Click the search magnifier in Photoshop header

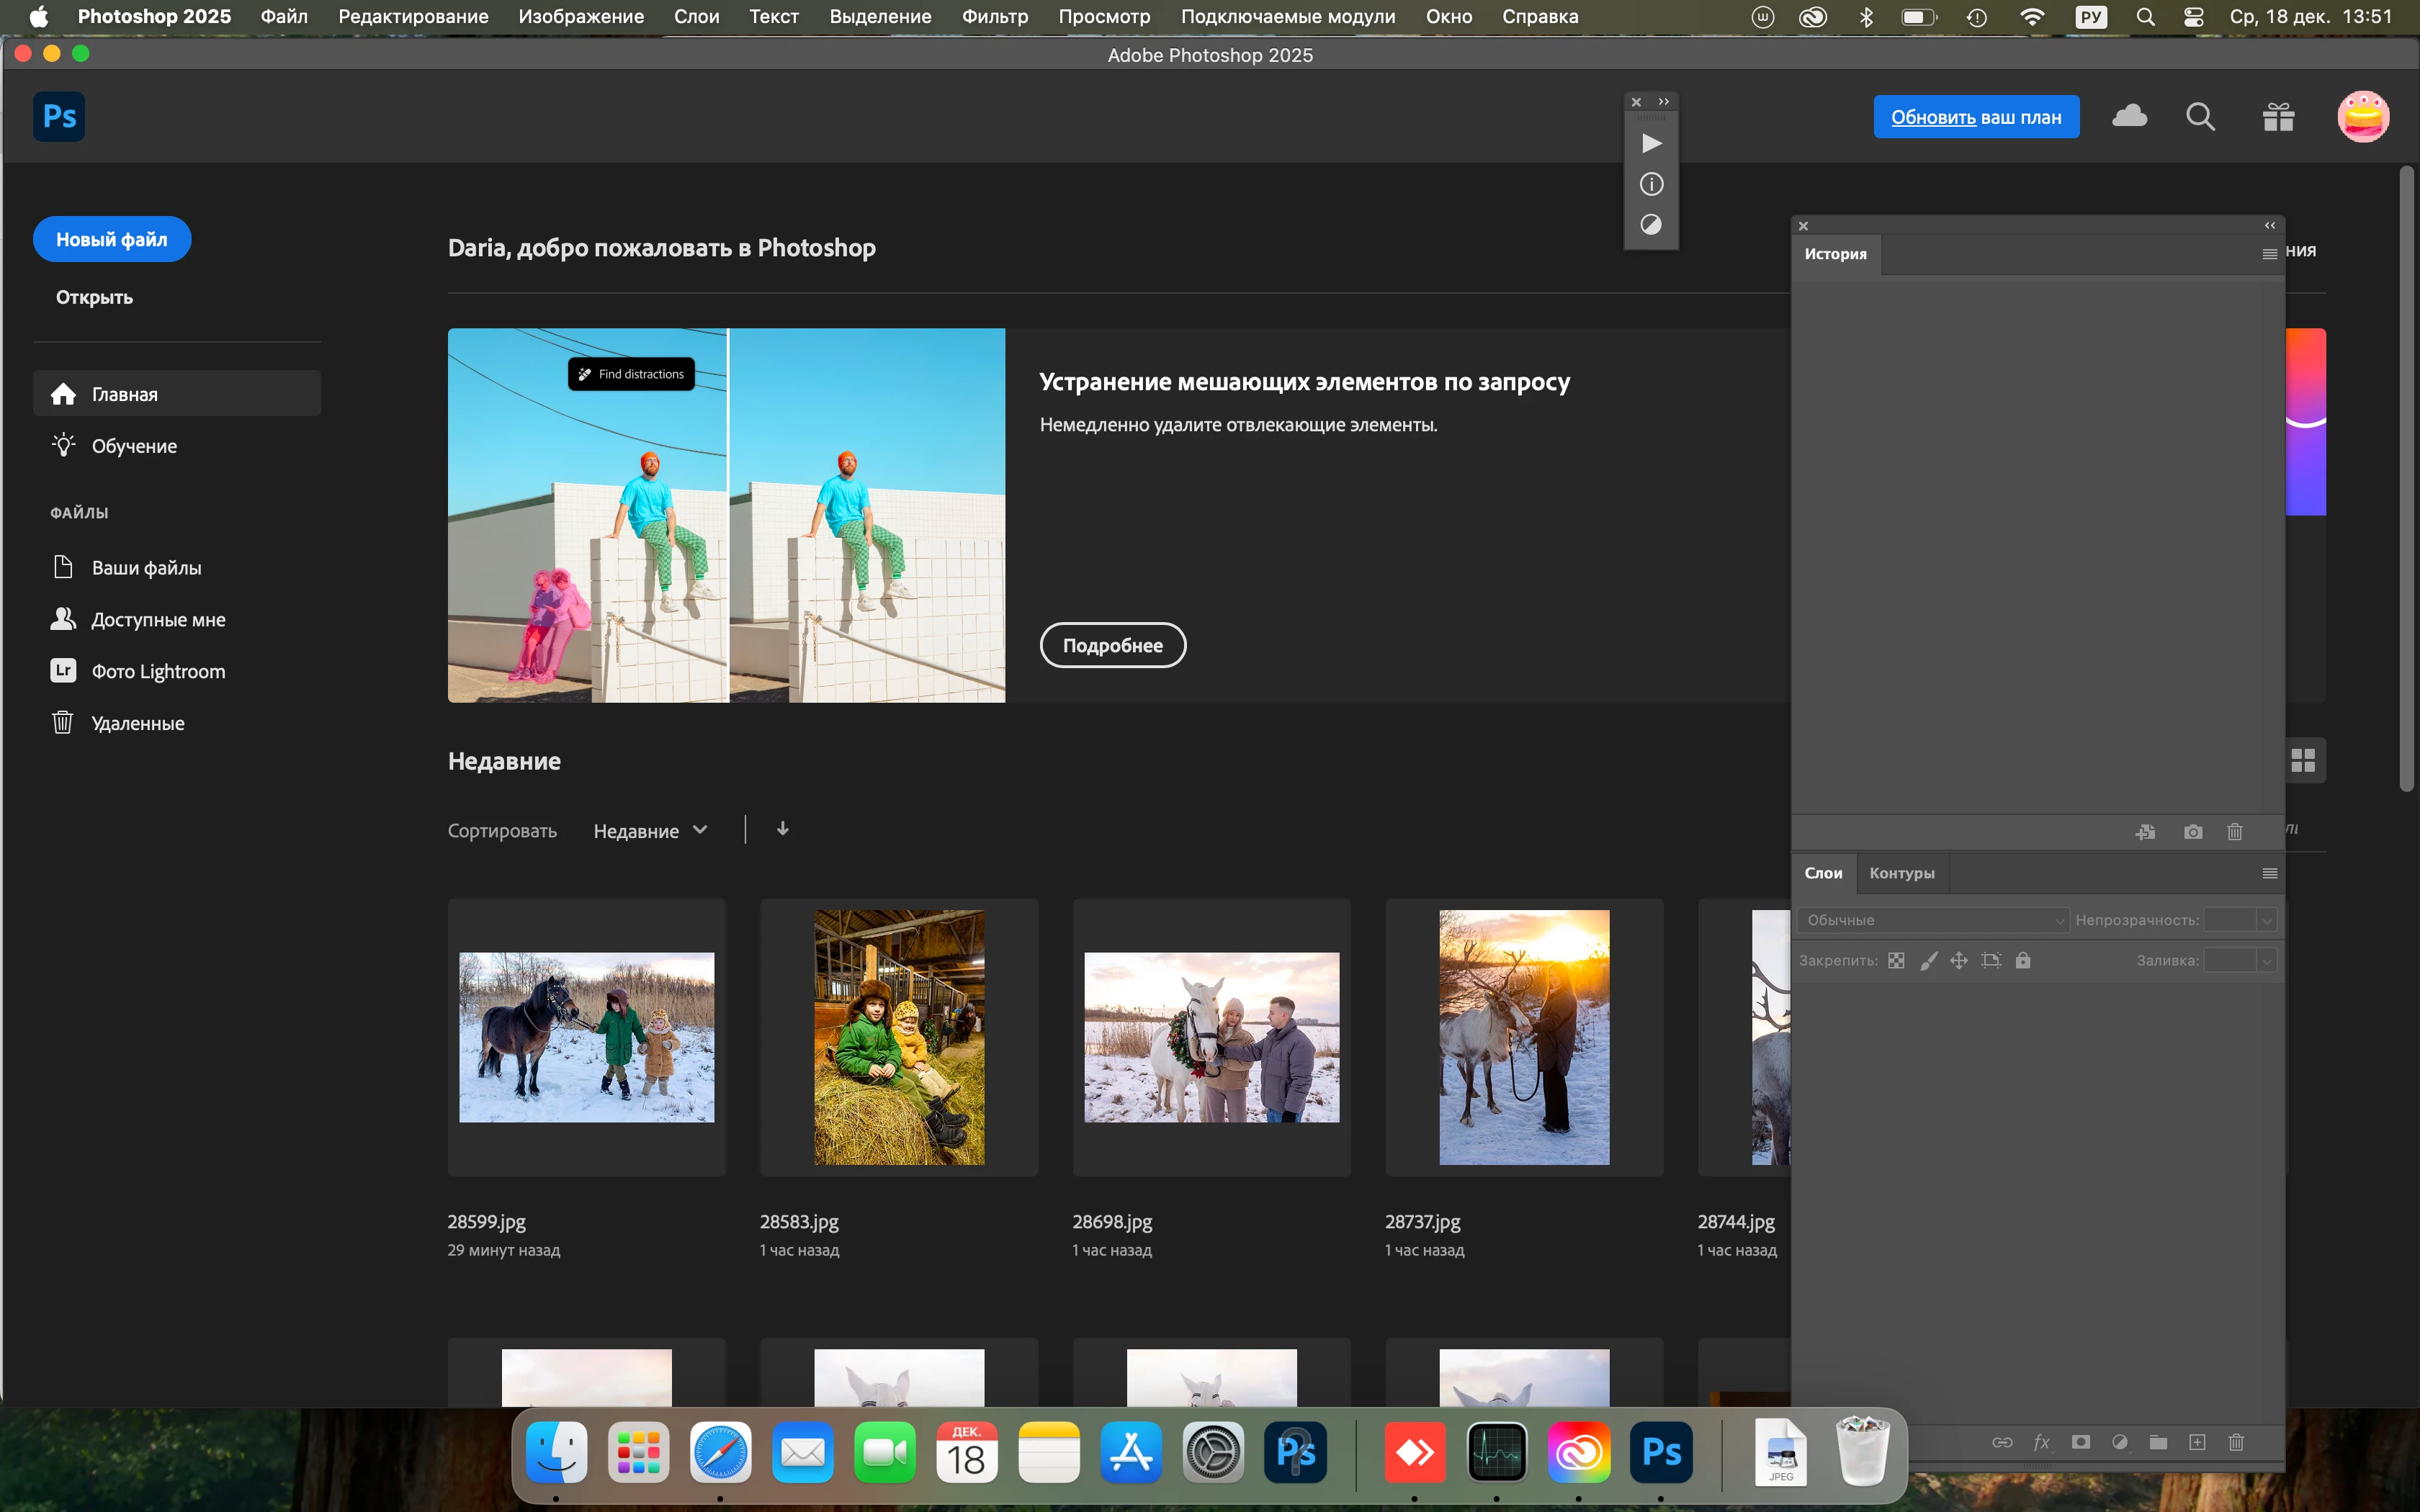coord(2200,117)
